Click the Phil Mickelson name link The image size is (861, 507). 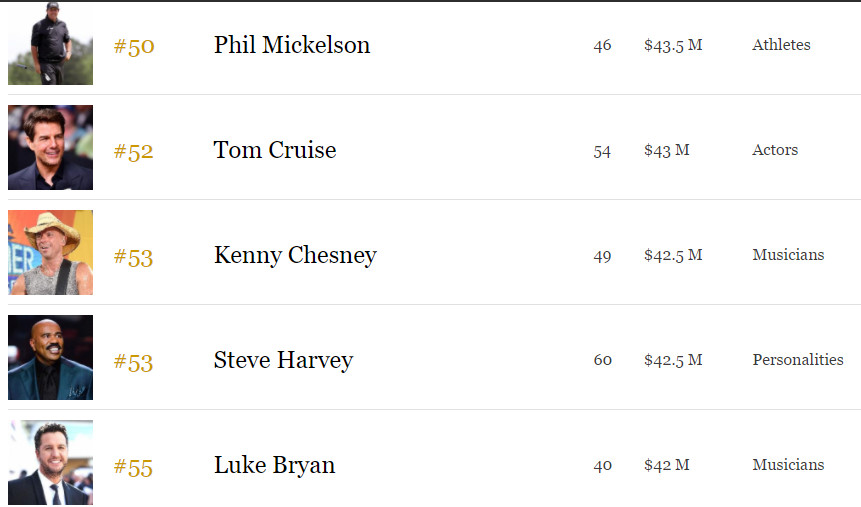(x=292, y=45)
